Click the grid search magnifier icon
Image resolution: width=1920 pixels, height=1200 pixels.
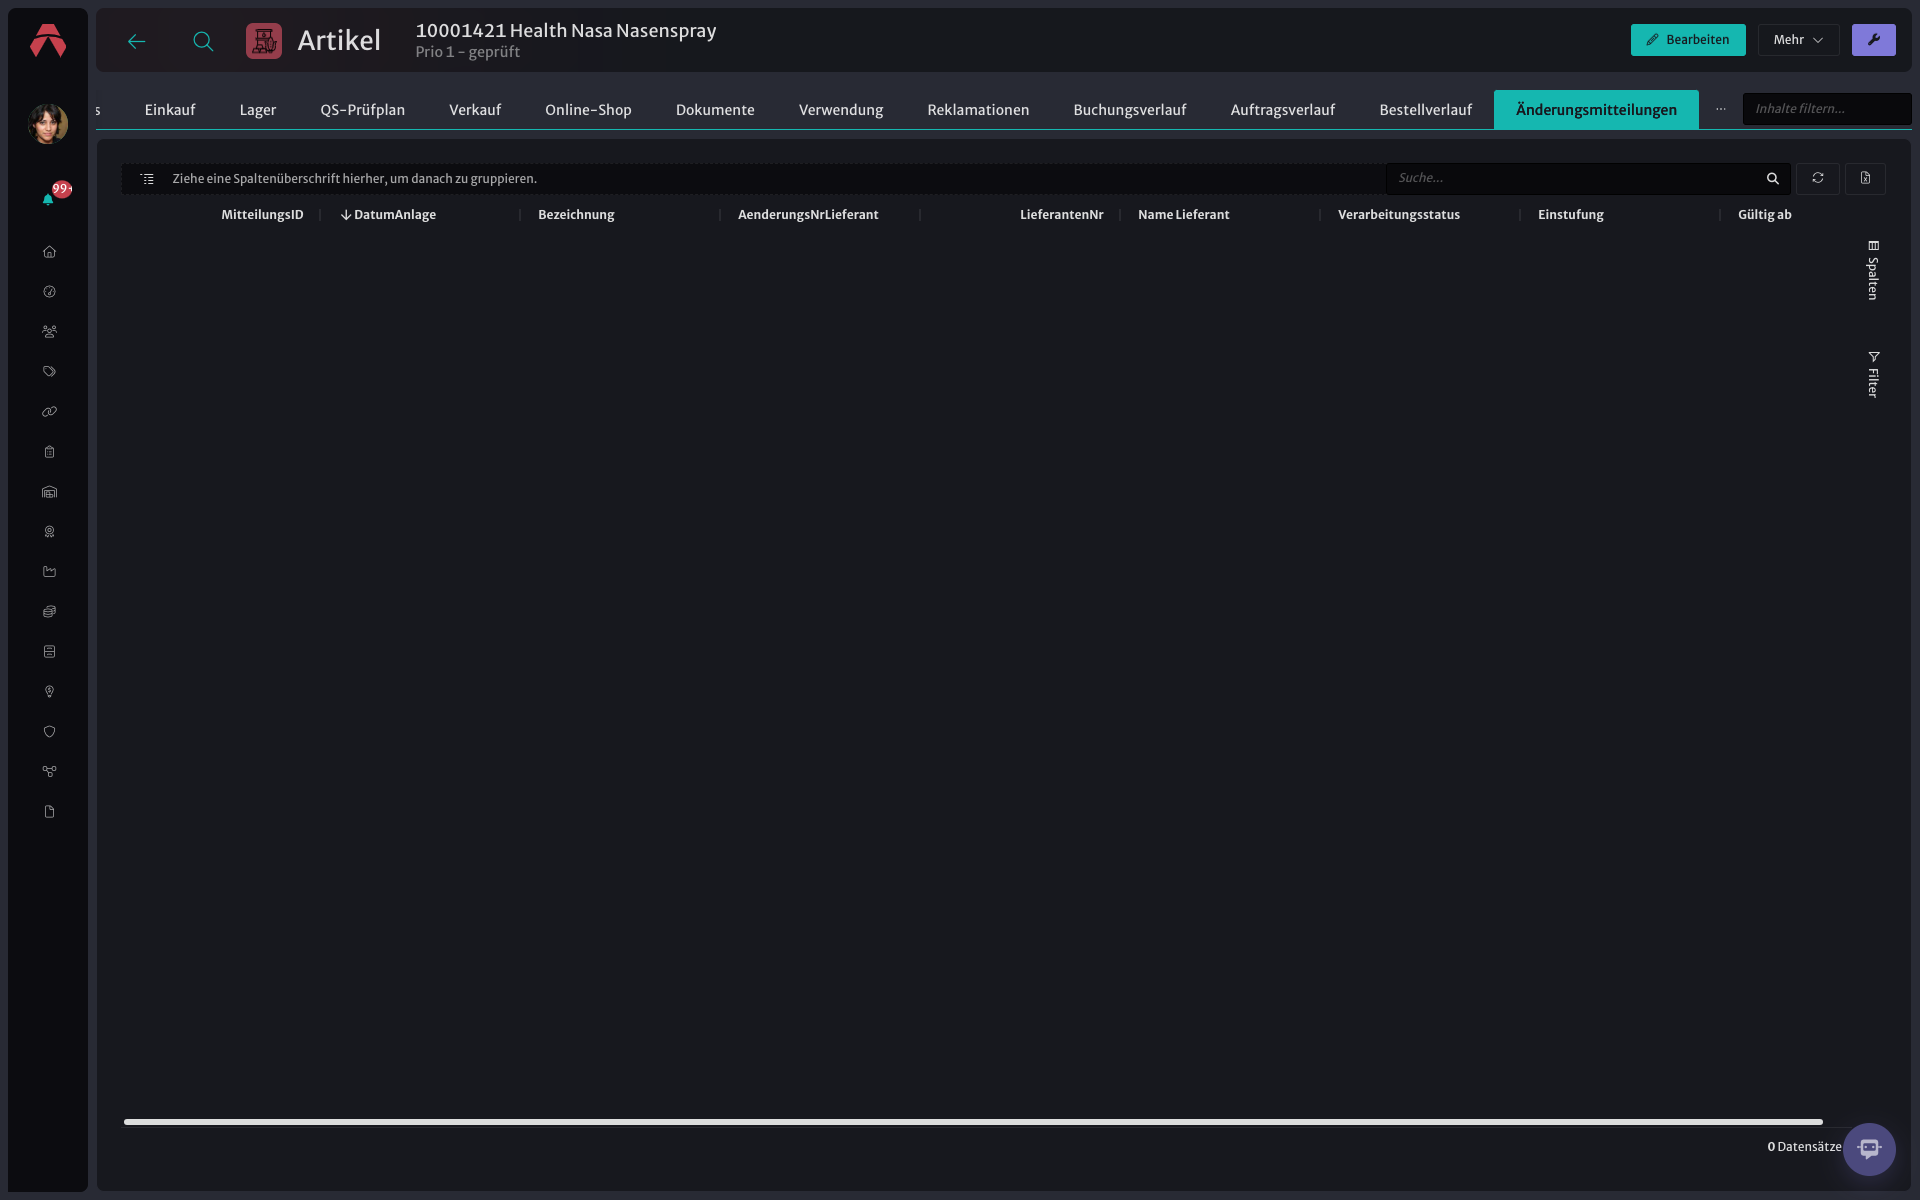pyautogui.click(x=1773, y=179)
